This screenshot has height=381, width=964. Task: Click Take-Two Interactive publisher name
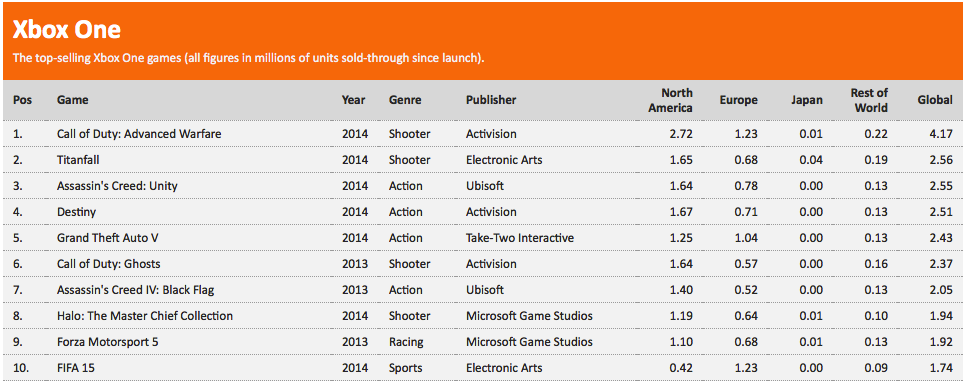tap(520, 238)
